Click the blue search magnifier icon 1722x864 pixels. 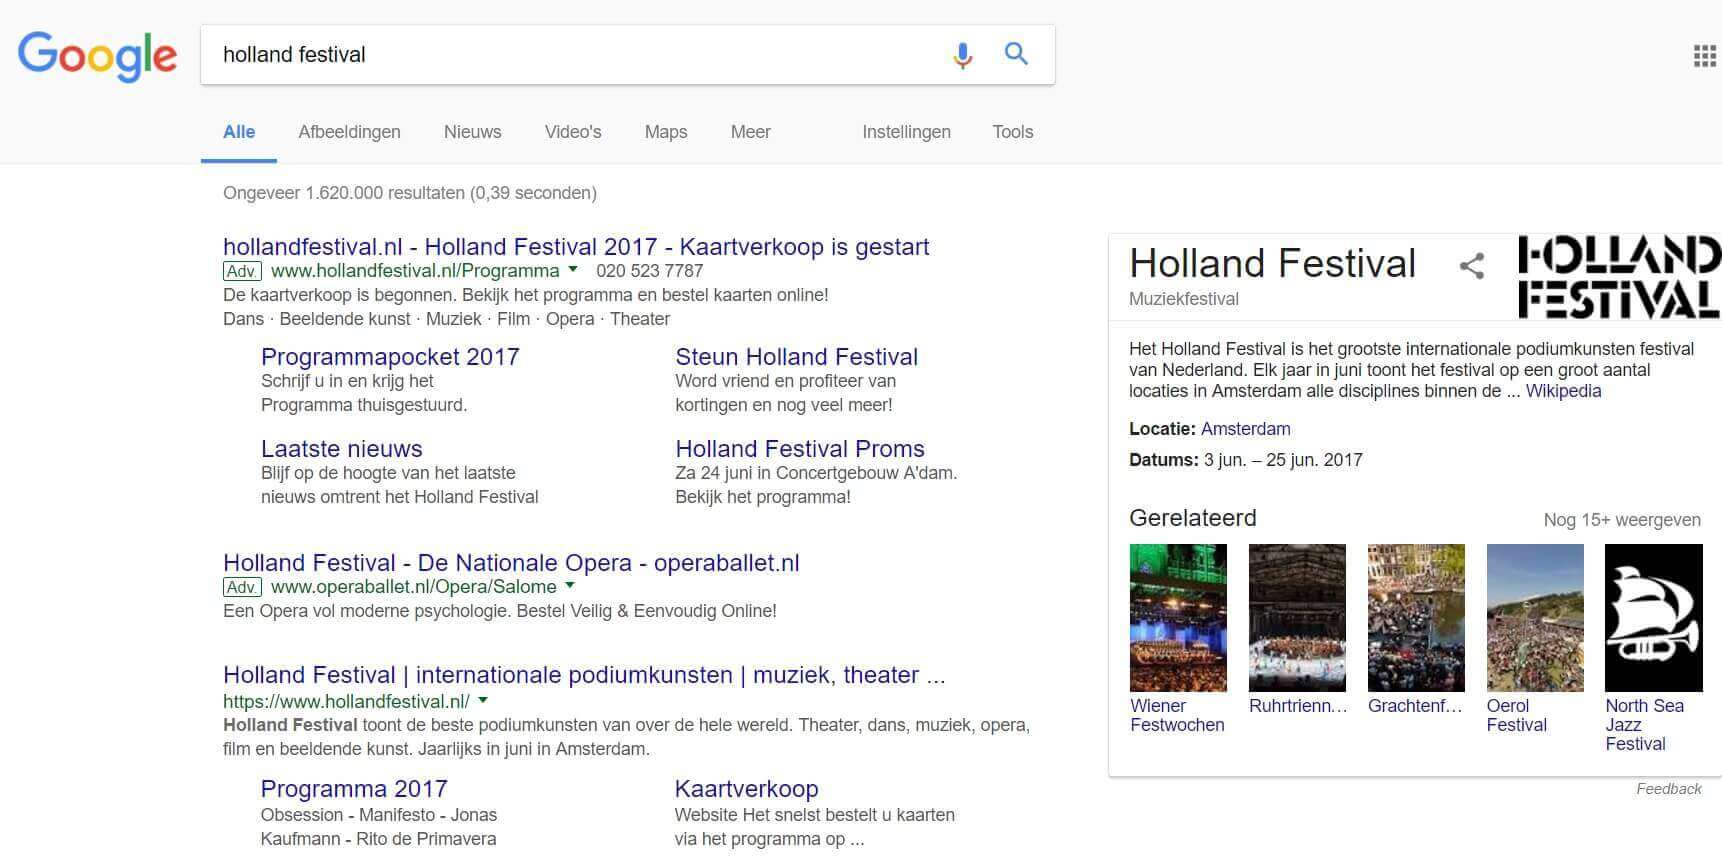[1016, 54]
